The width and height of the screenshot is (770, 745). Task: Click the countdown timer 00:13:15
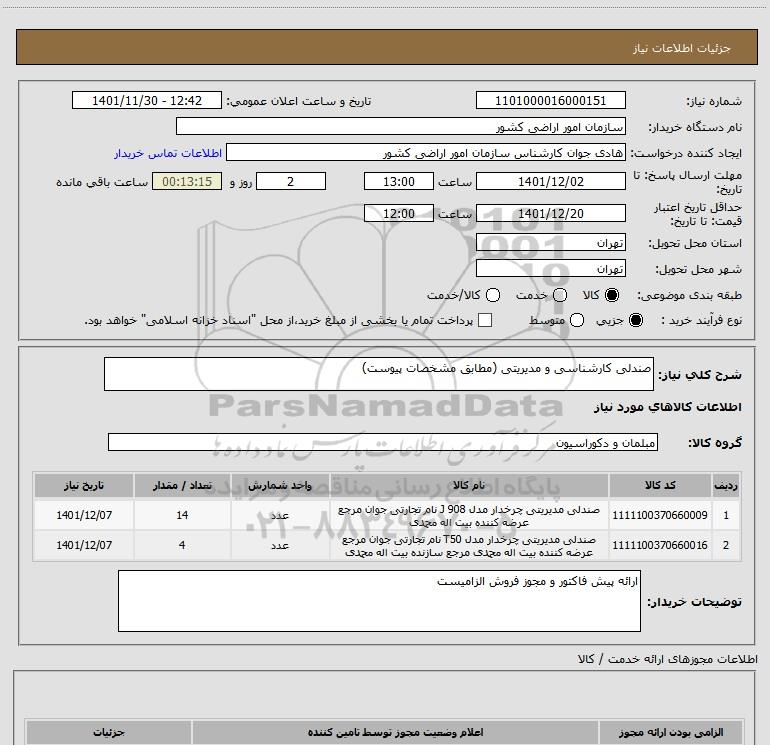click(187, 181)
